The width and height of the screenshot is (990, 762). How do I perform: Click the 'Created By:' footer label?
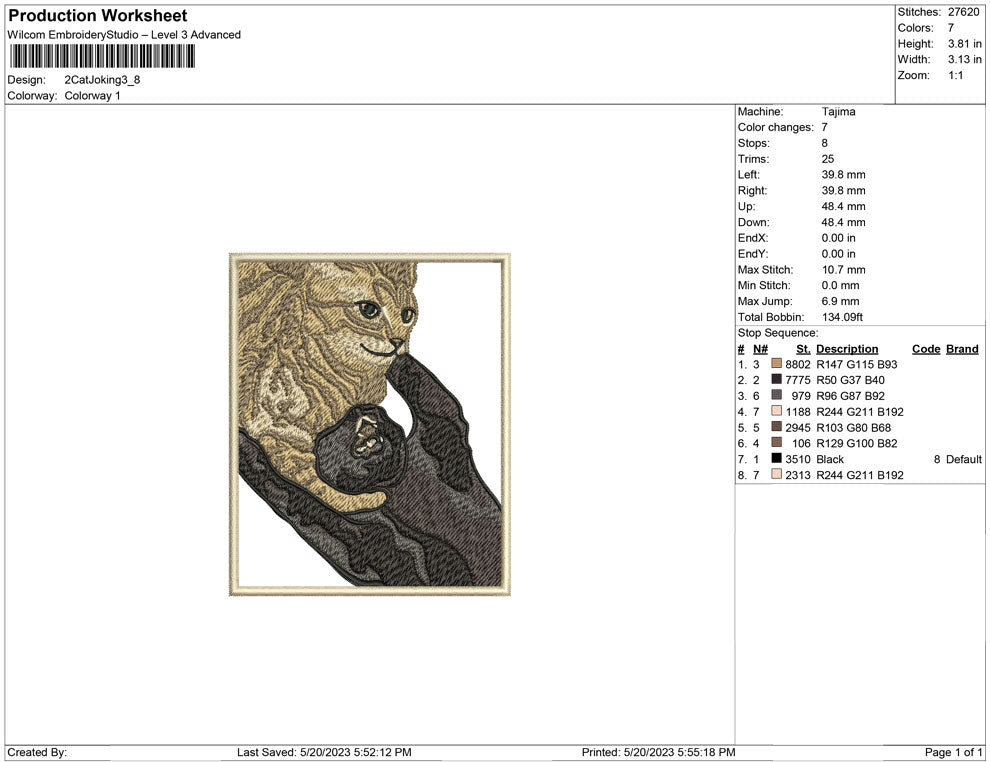click(37, 752)
